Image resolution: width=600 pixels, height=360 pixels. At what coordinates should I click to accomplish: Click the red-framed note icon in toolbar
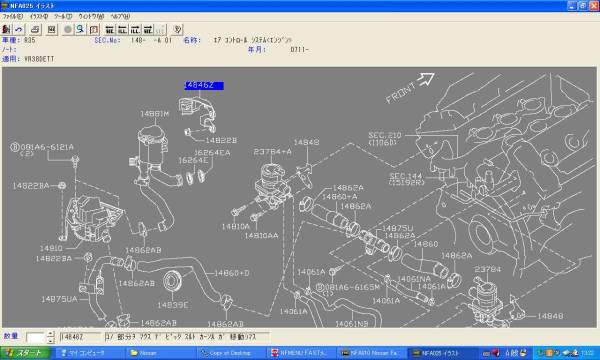[94, 29]
